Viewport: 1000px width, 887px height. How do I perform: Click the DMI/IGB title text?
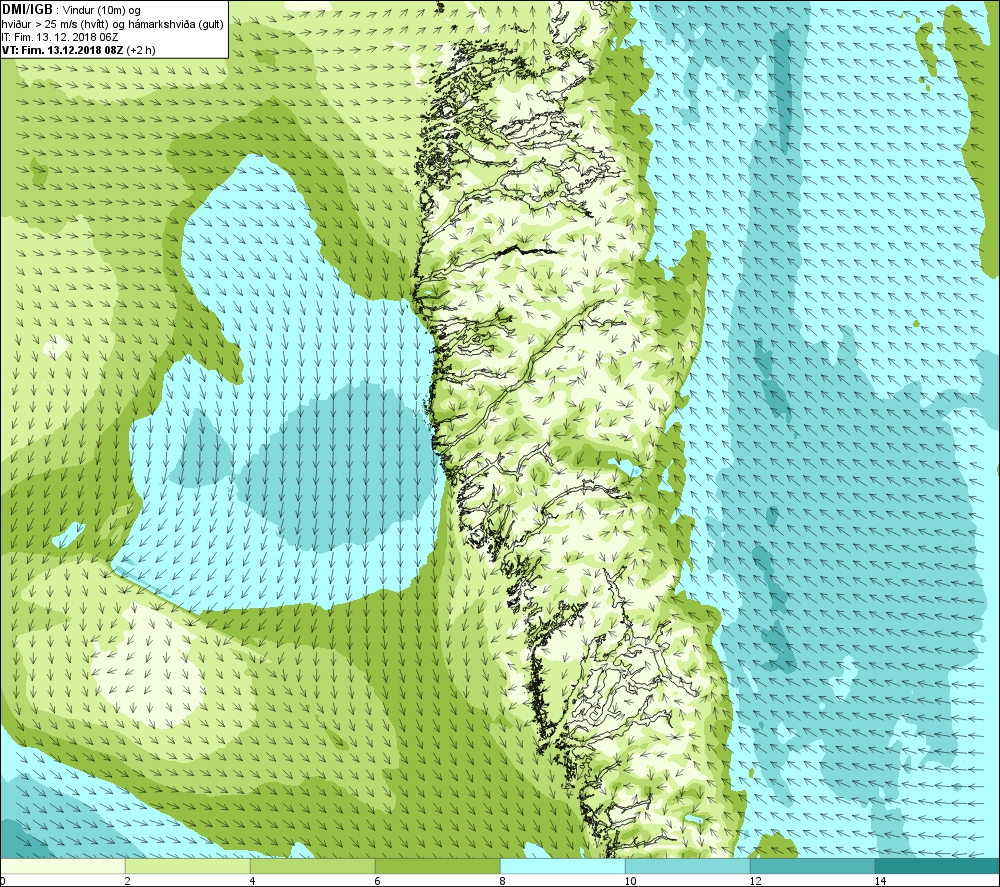click(27, 10)
